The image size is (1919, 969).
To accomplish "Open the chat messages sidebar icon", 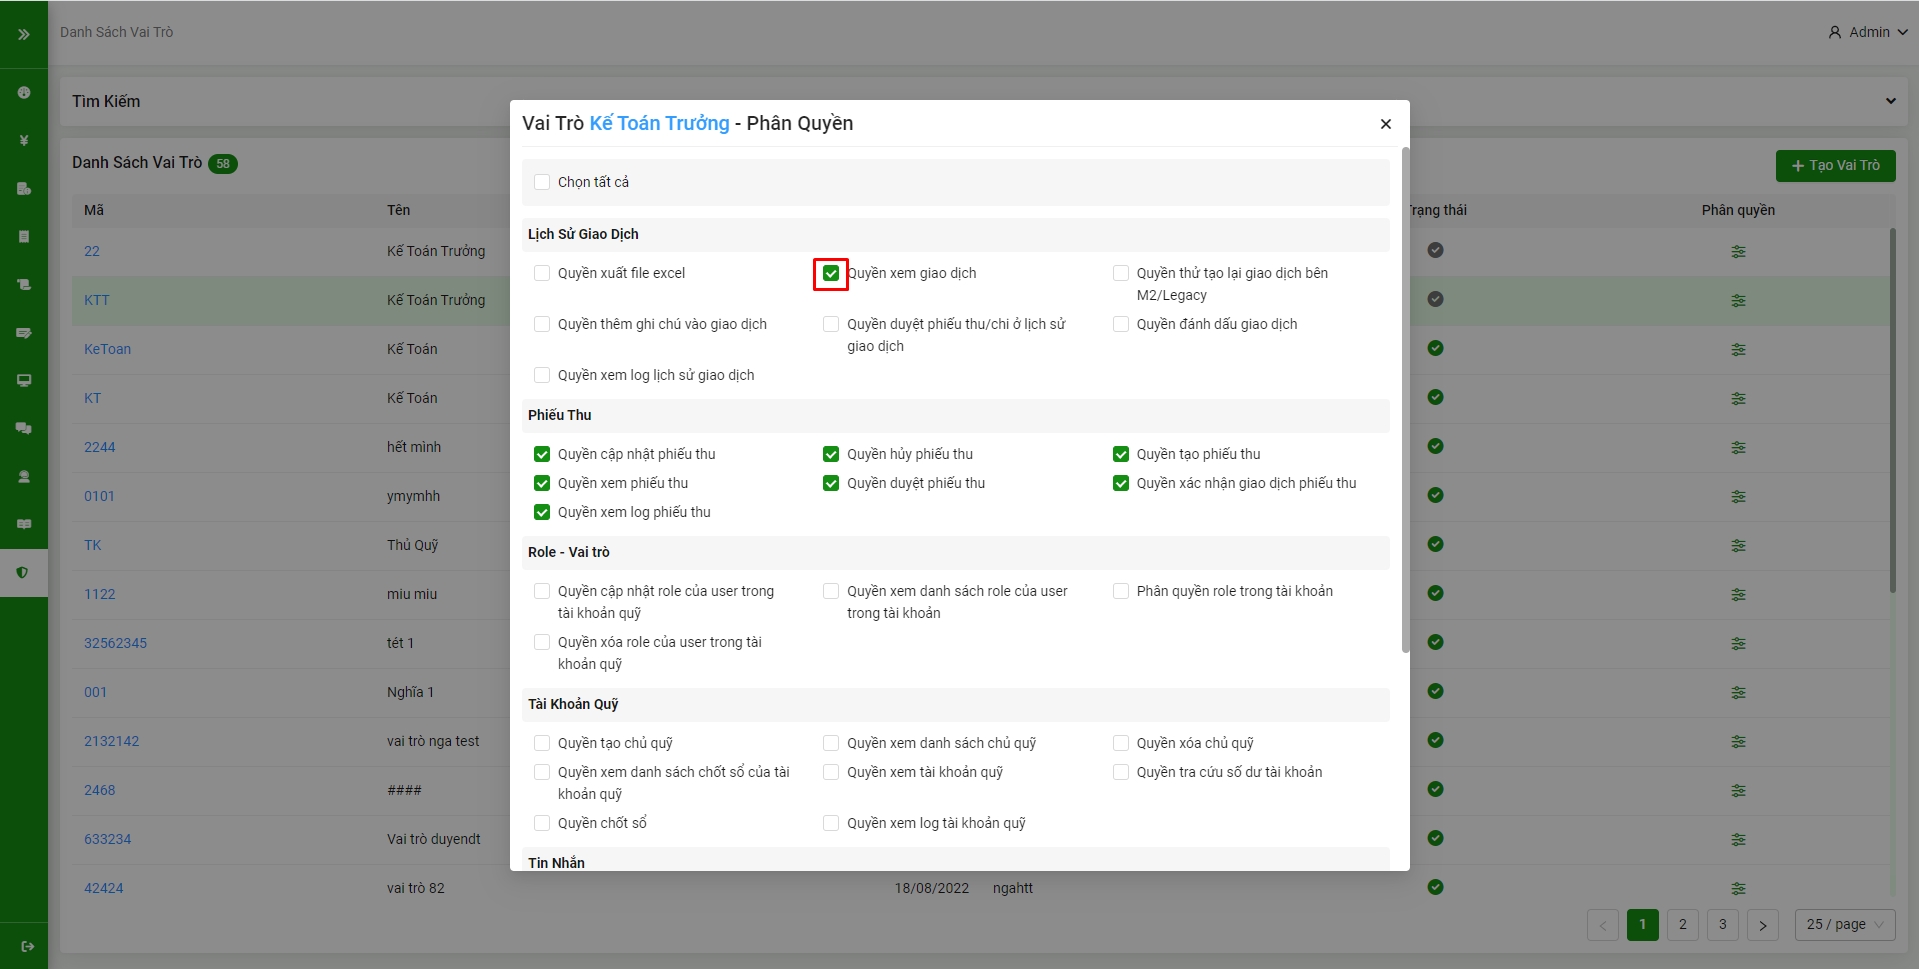I will point(24,428).
